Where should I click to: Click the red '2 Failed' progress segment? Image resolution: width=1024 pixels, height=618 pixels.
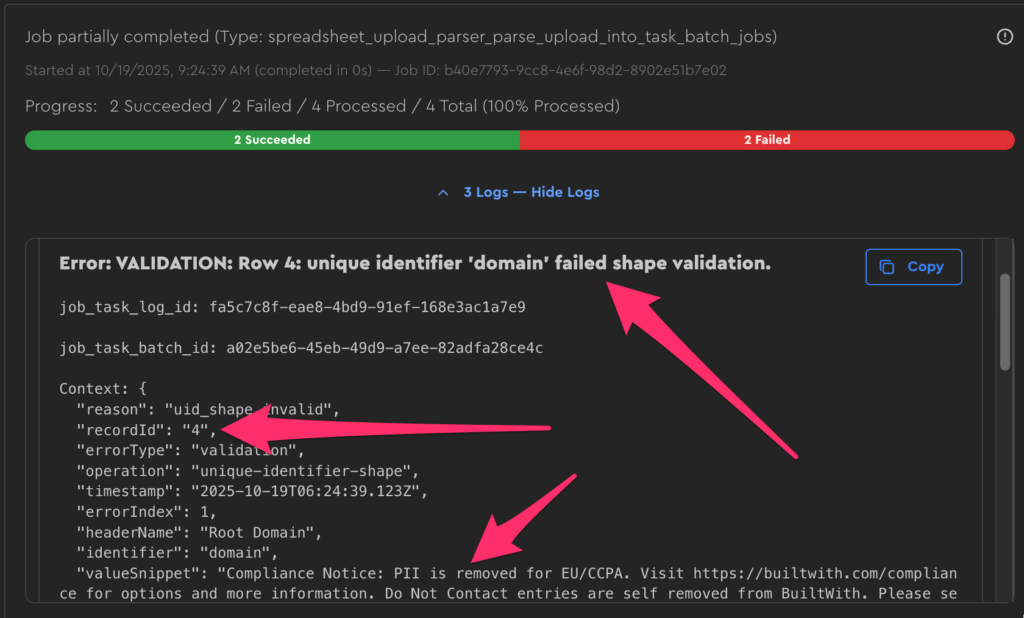tap(767, 140)
